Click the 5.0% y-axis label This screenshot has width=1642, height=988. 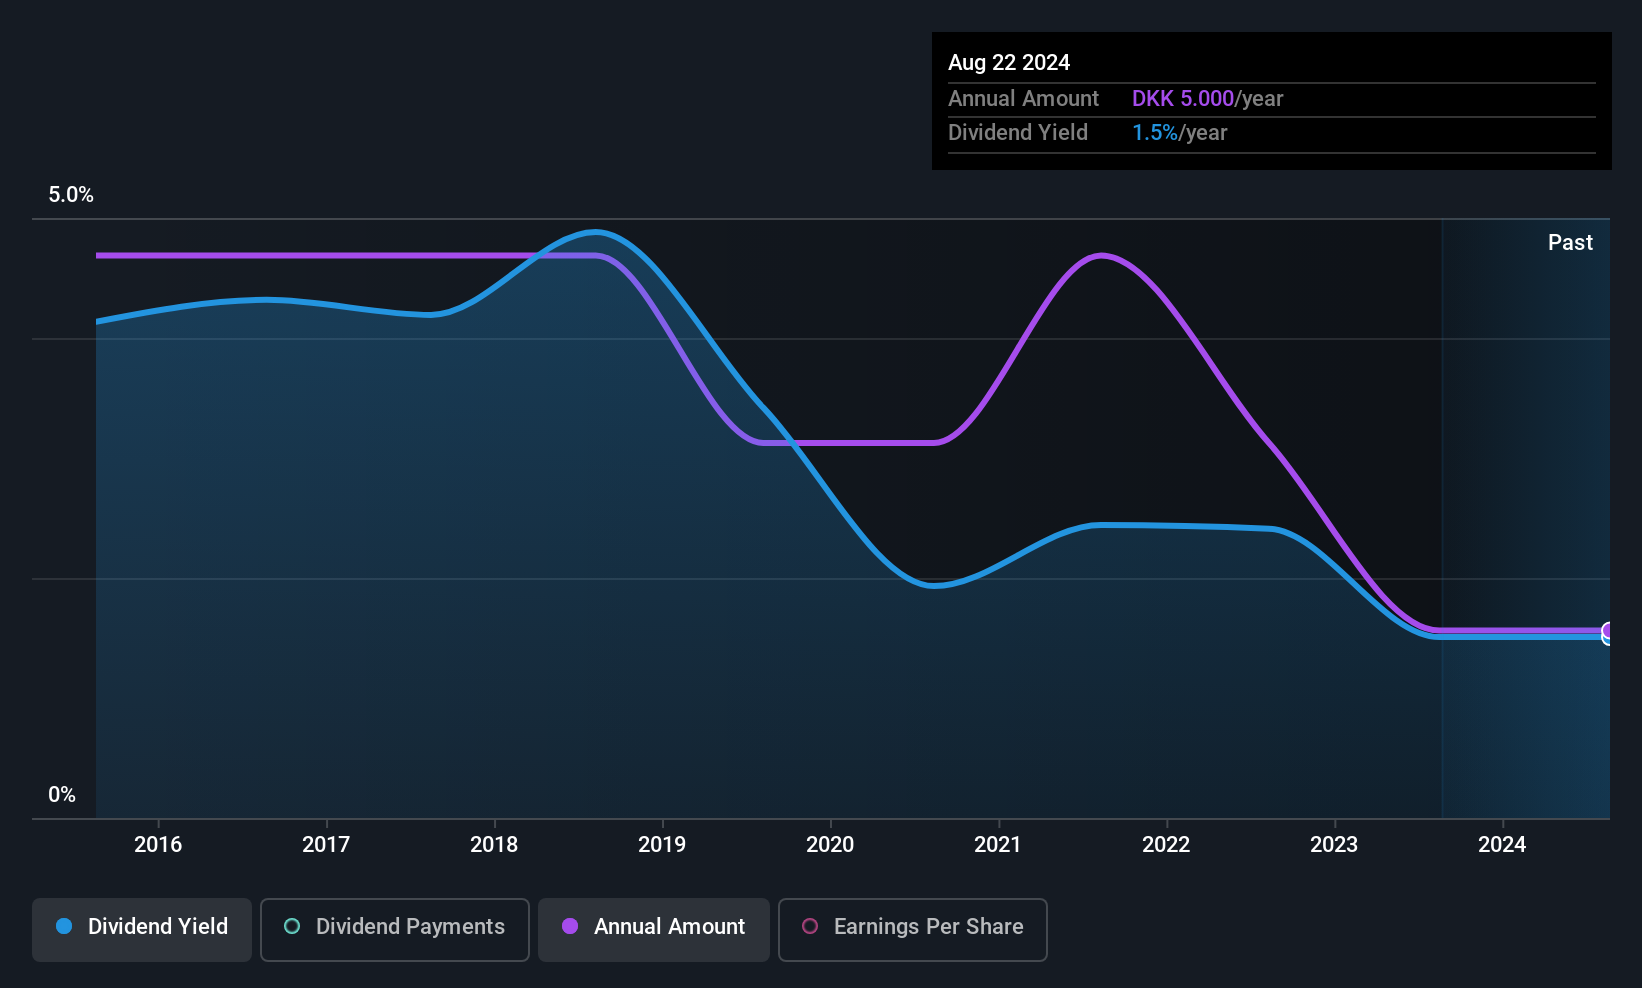(x=71, y=194)
